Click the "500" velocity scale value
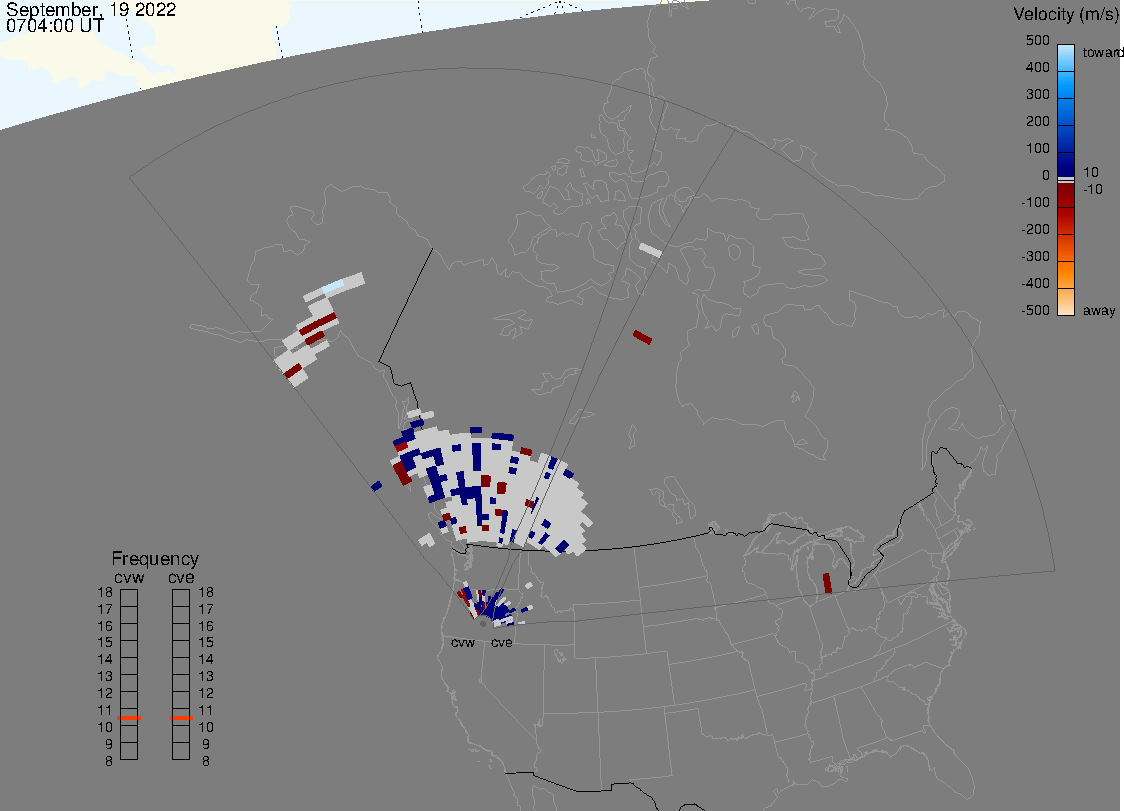 click(1037, 40)
